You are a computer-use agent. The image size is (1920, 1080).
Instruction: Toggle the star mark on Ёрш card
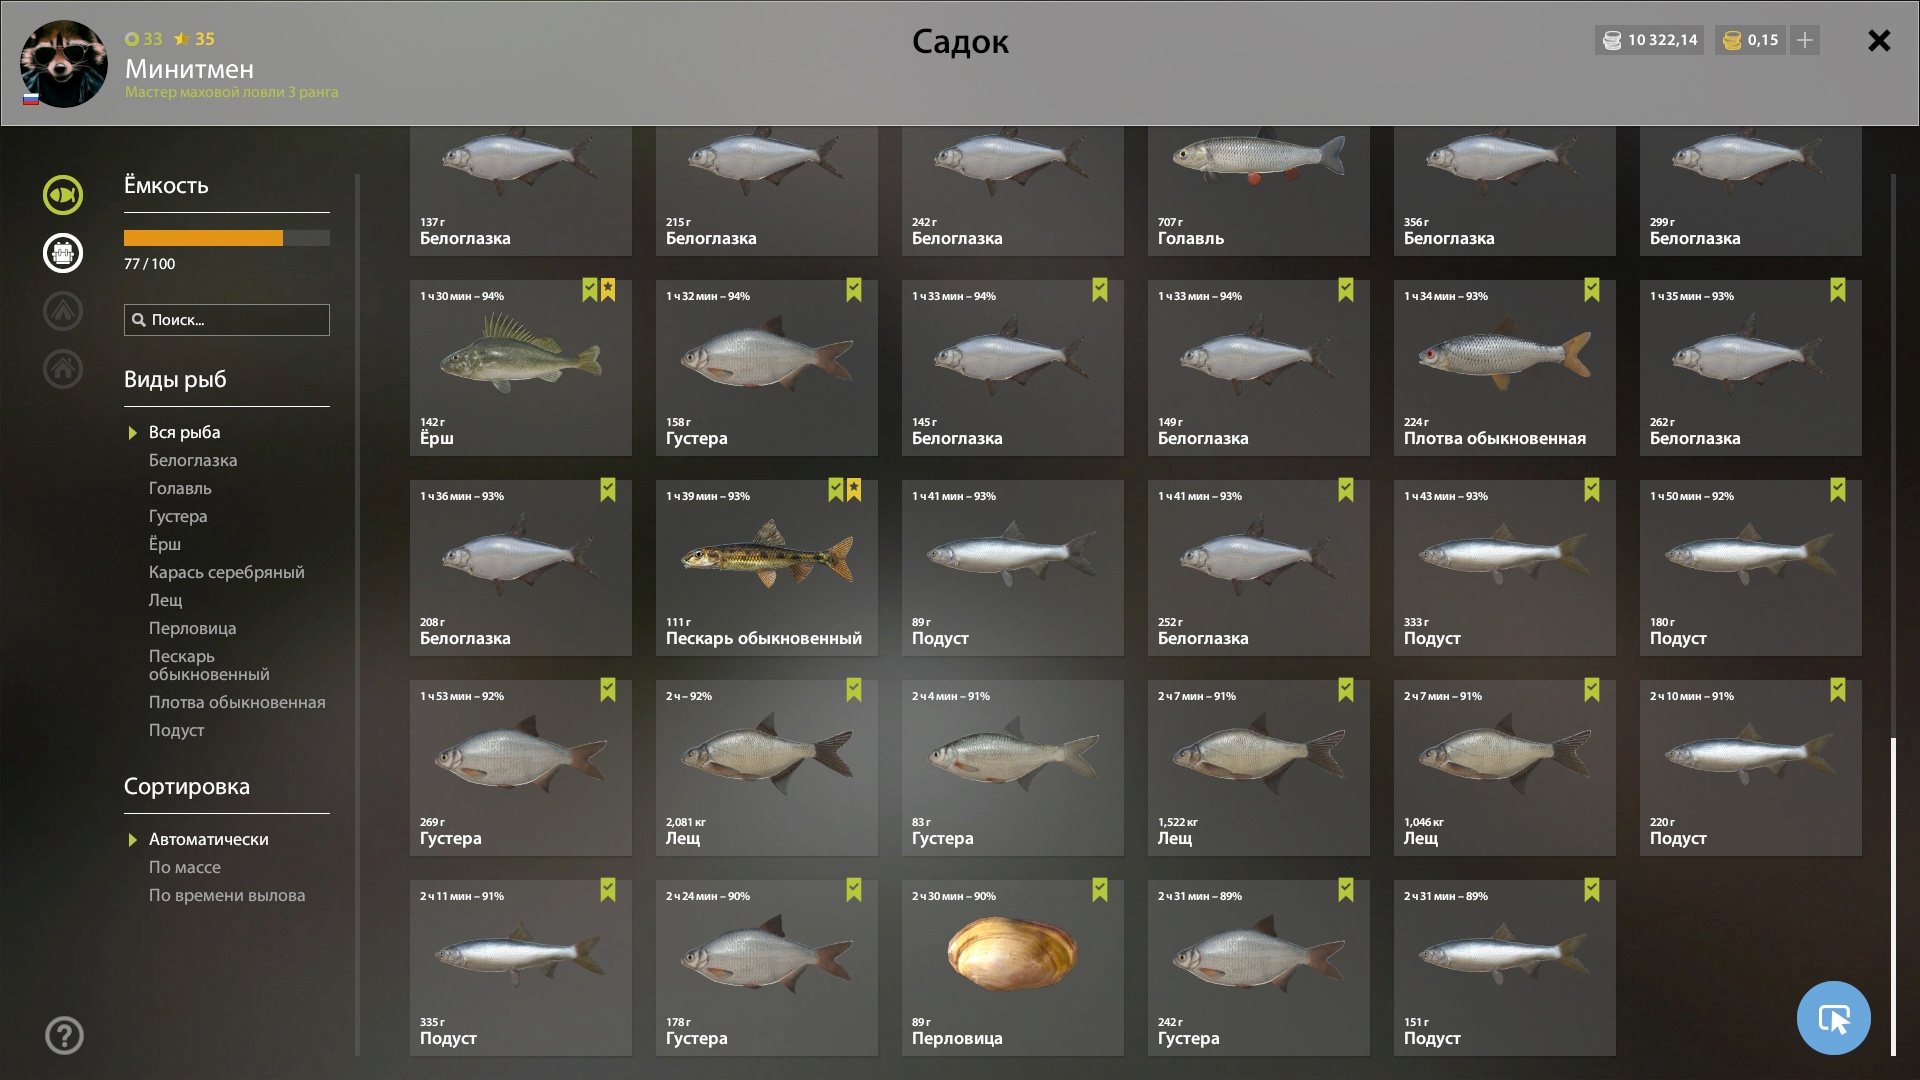point(608,290)
